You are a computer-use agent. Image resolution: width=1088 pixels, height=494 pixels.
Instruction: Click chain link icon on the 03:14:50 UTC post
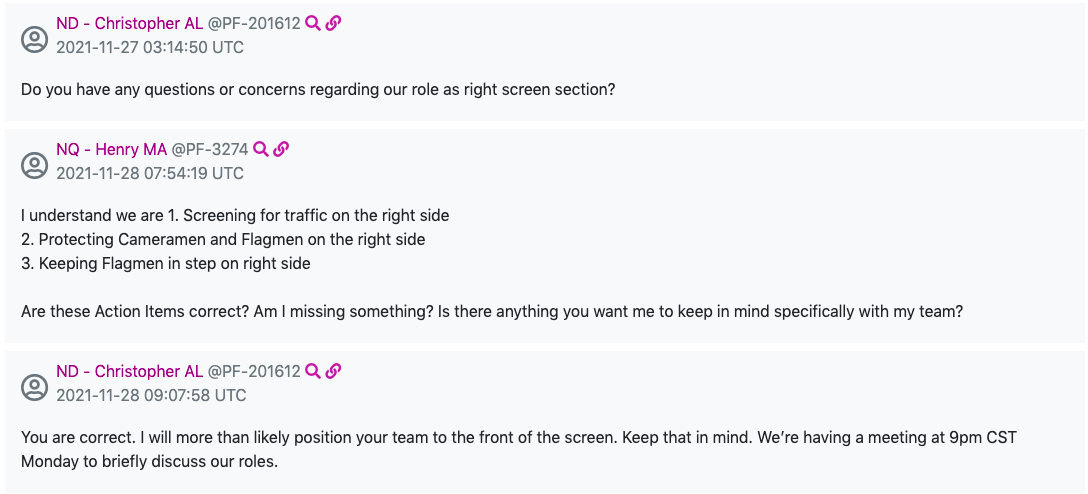coord(334,23)
